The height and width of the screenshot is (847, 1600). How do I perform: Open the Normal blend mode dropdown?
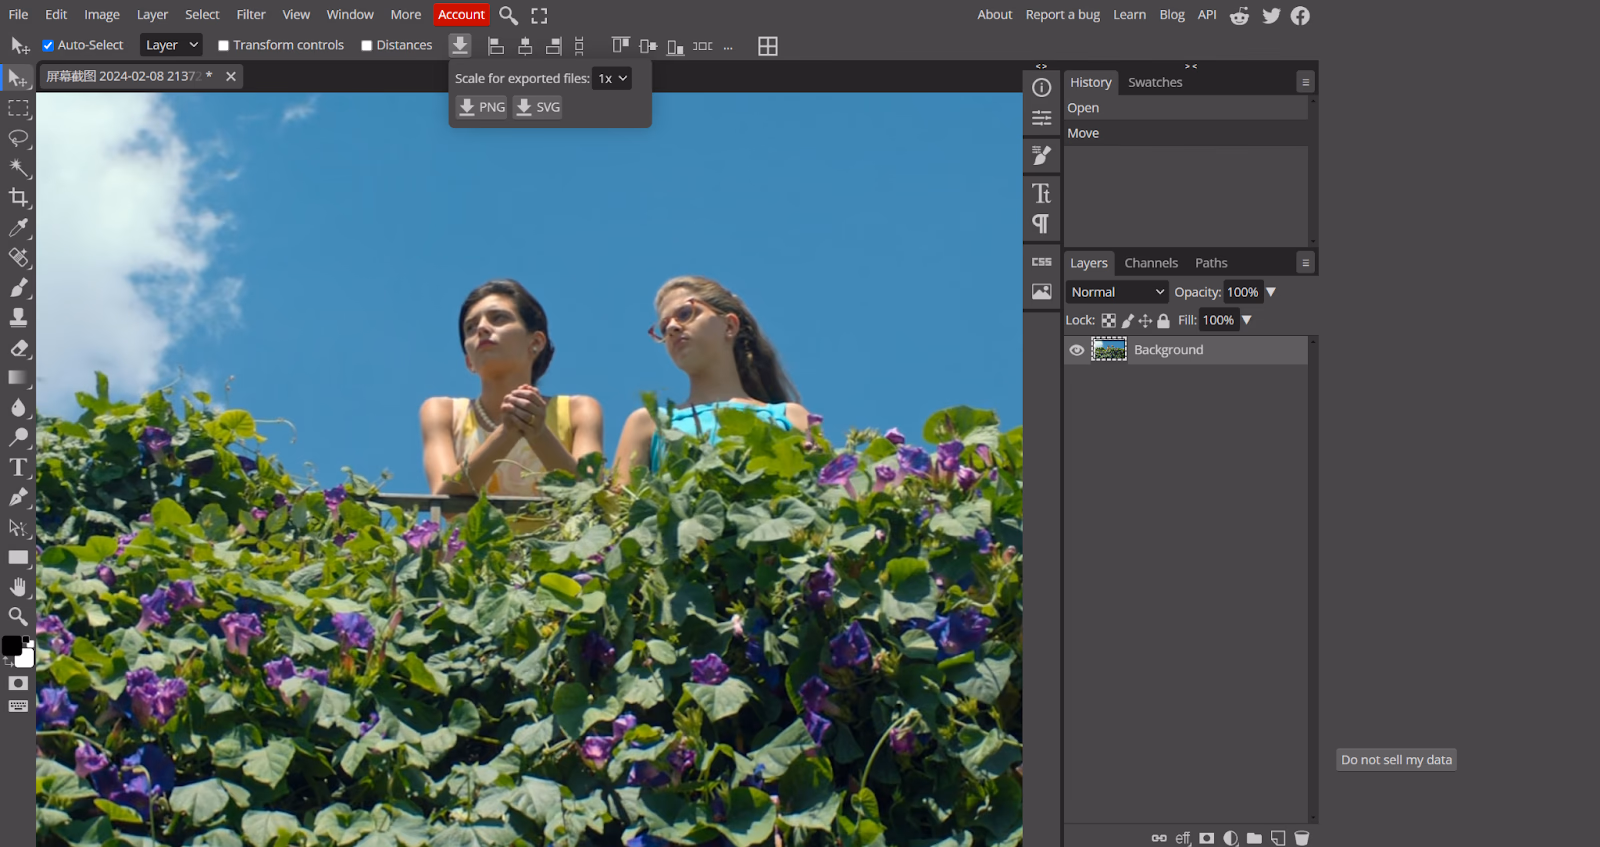coord(1117,292)
